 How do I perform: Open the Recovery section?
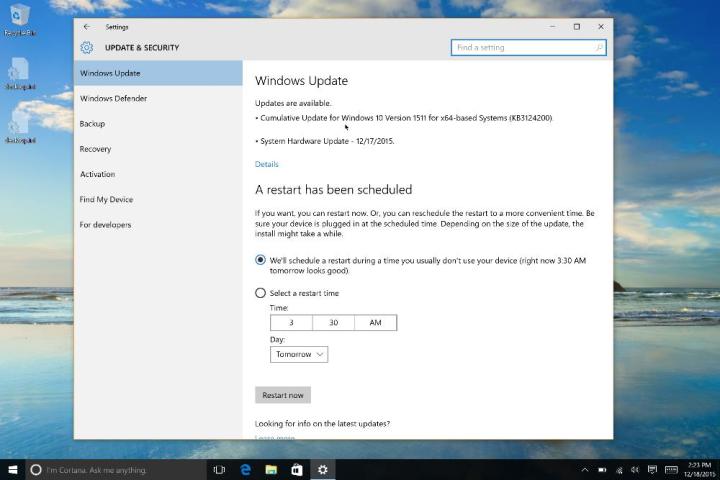[x=158, y=149]
